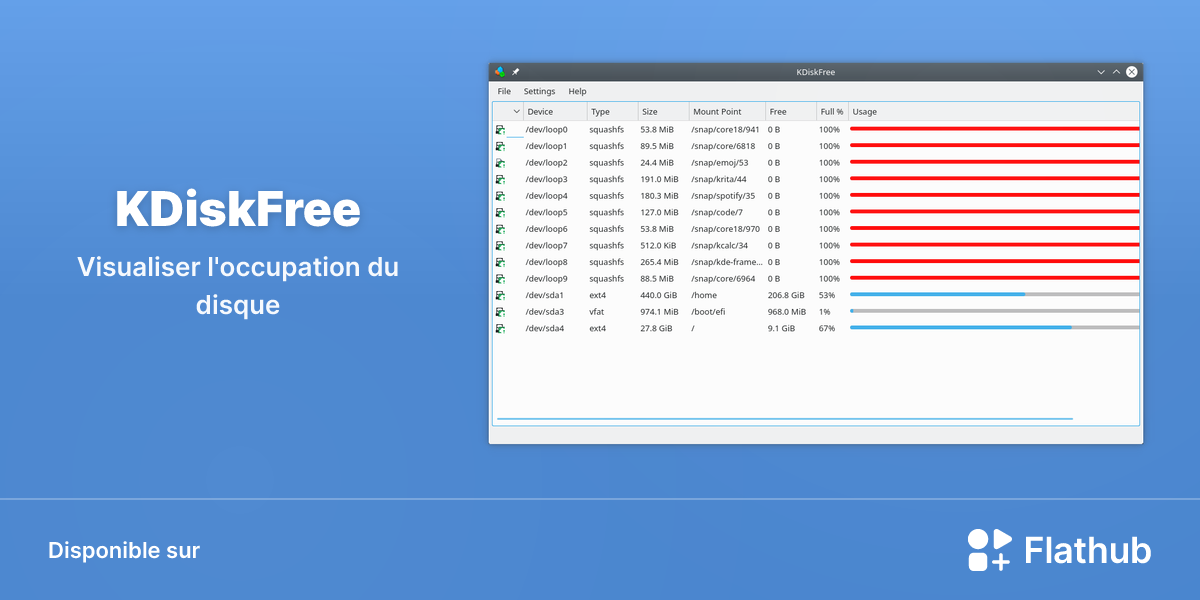Click the KDiskFree app icon in title bar

[500, 72]
